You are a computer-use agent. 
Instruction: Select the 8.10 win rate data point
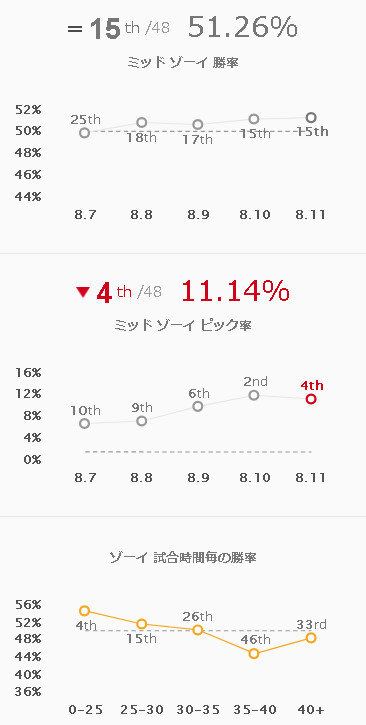coord(254,119)
